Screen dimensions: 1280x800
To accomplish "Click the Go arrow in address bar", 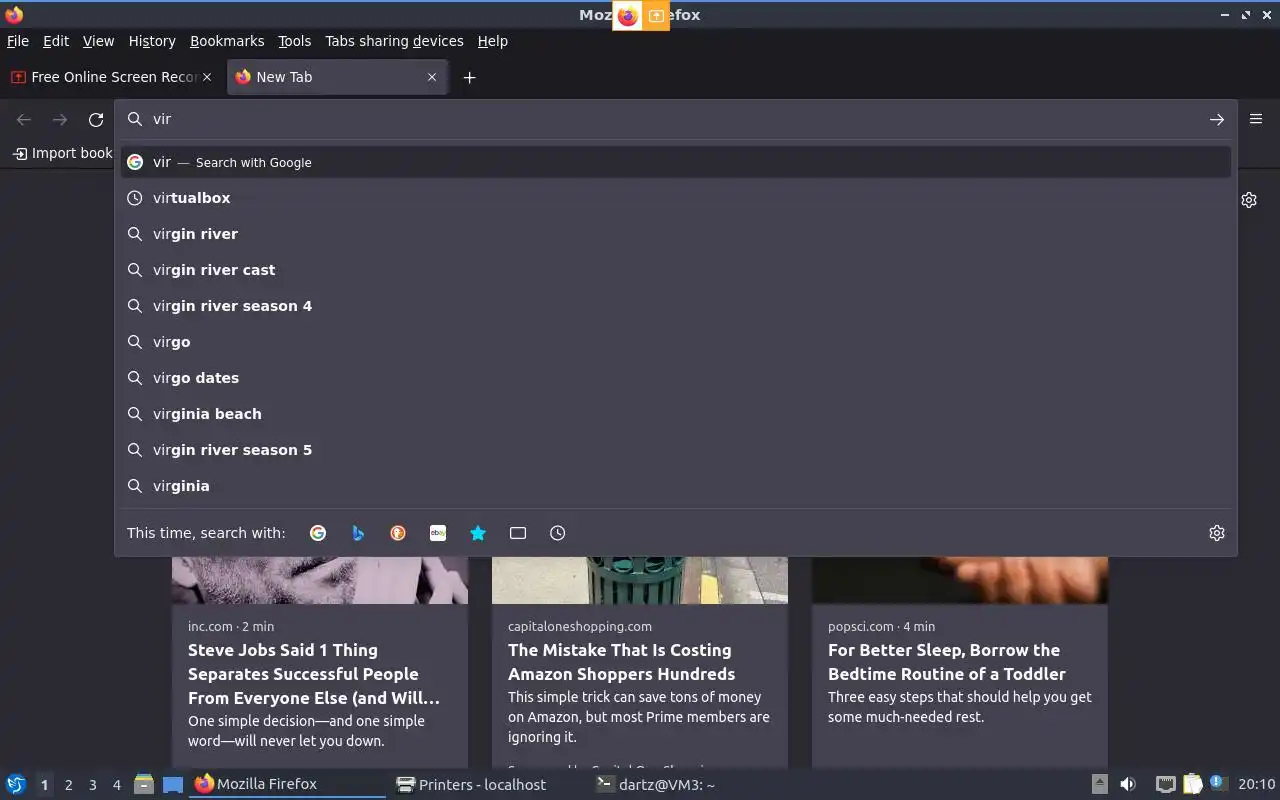I will [1217, 119].
